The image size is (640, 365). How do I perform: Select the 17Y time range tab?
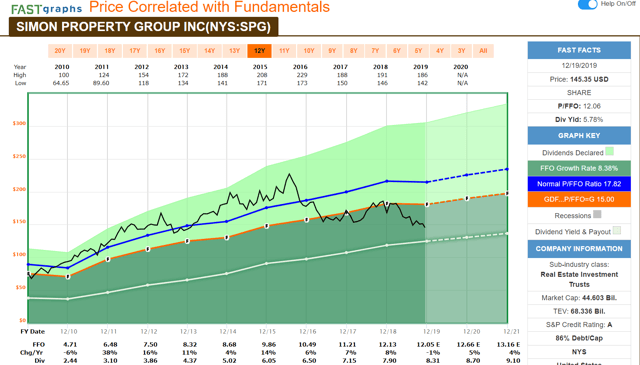(x=135, y=51)
